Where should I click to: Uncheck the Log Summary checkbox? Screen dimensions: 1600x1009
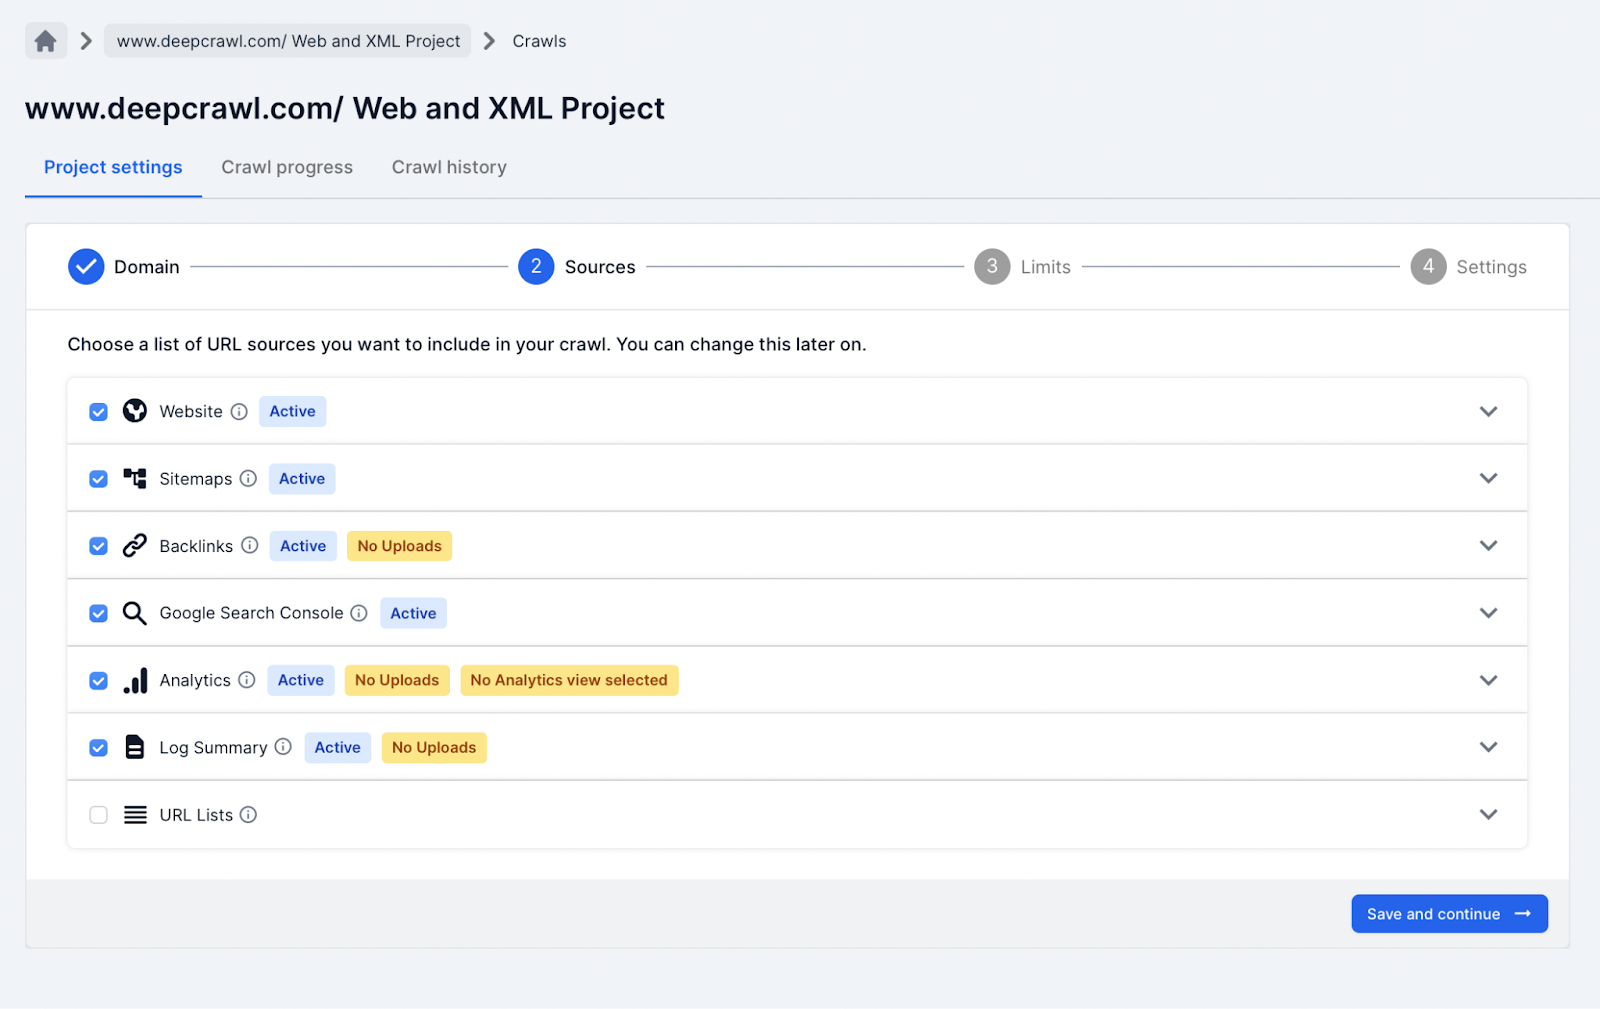tap(98, 748)
